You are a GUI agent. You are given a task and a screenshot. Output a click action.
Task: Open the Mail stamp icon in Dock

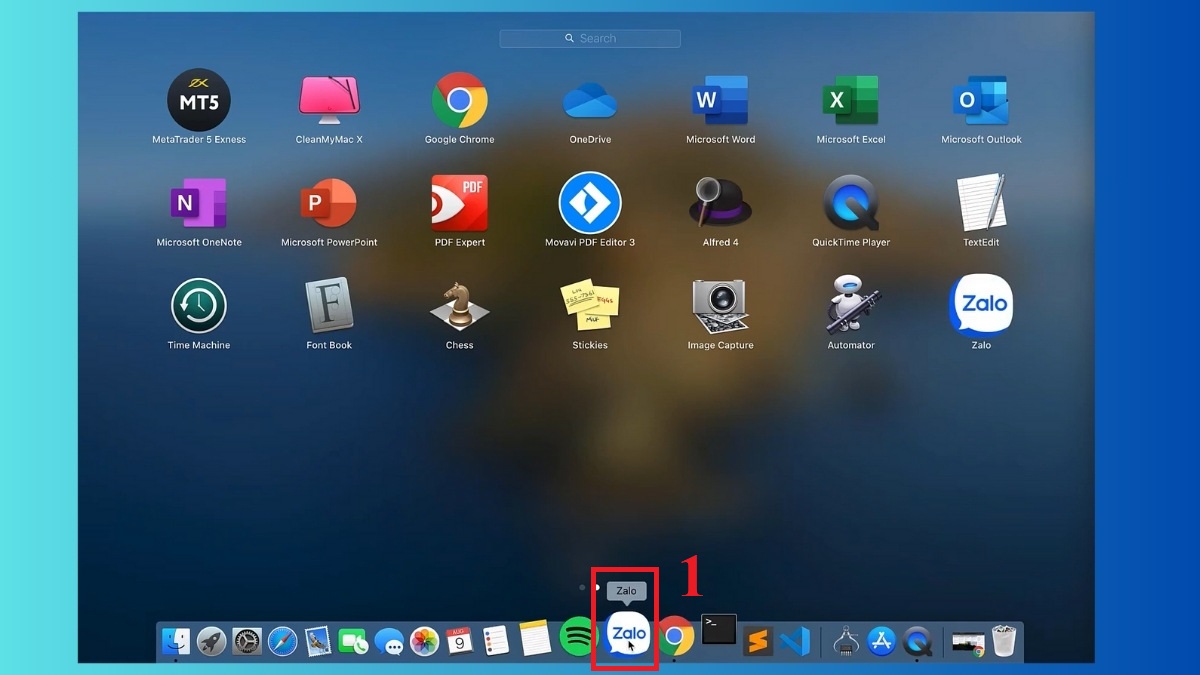(318, 641)
